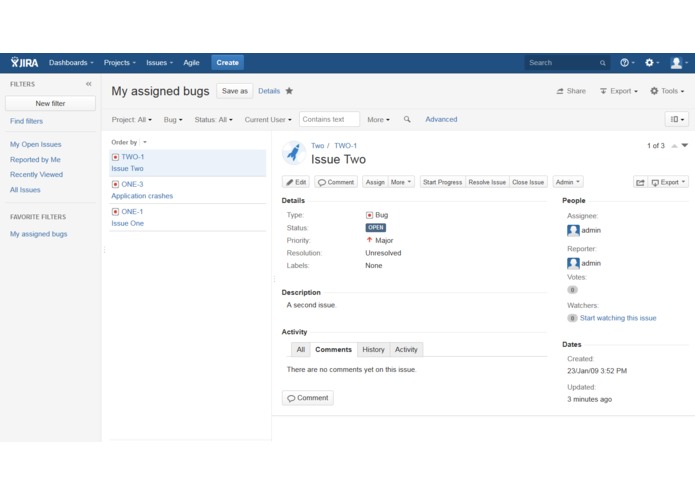
Task: Click the share icon in issue toolbar
Action: coord(640,182)
